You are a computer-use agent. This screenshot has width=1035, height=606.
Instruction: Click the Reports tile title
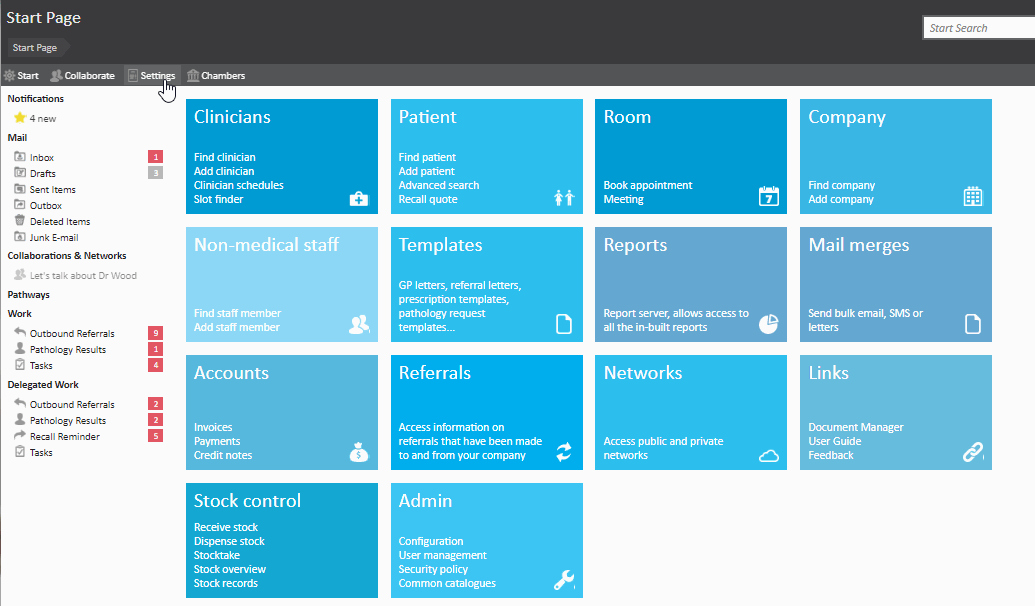635,245
